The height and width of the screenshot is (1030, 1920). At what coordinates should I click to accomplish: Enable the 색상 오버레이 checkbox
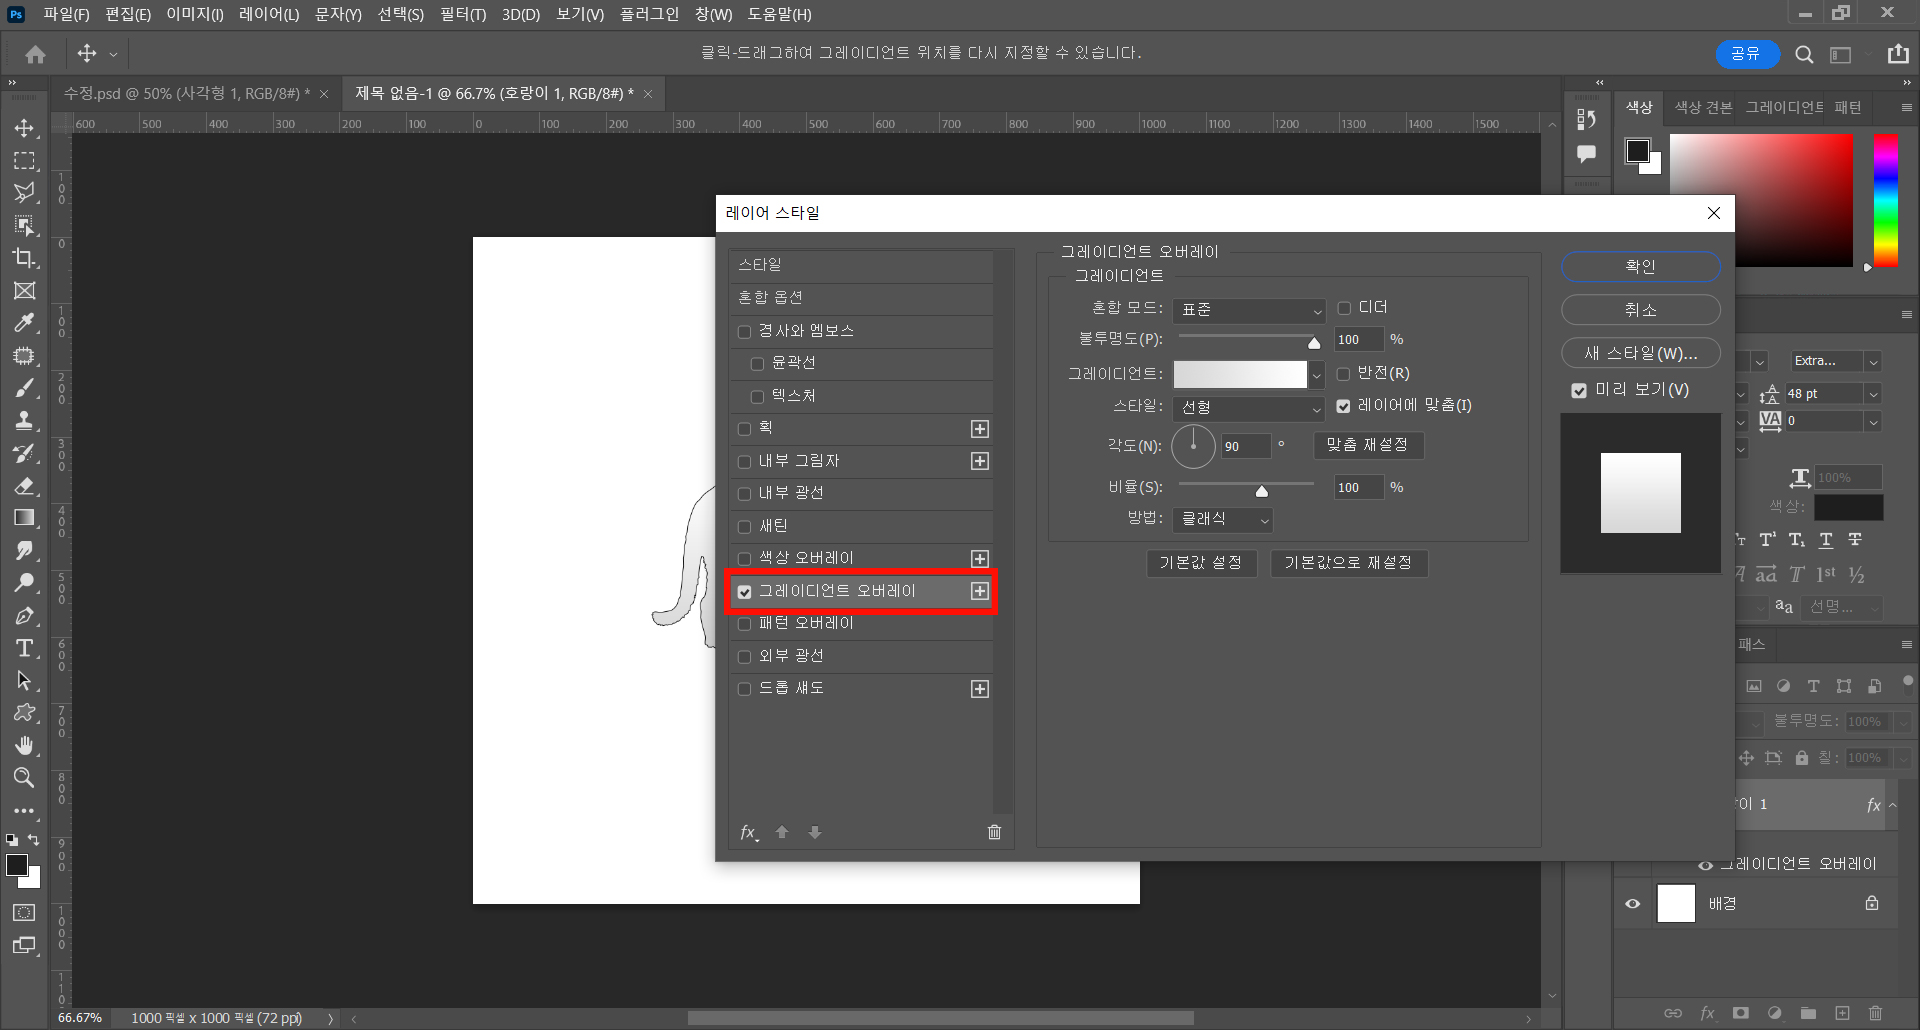(744, 558)
